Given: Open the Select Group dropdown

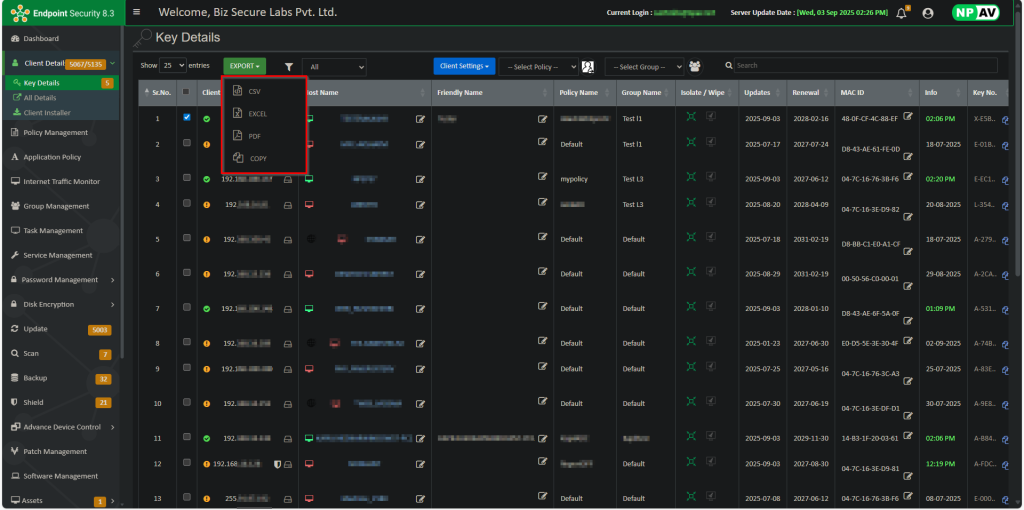Looking at the screenshot, I should [643, 67].
